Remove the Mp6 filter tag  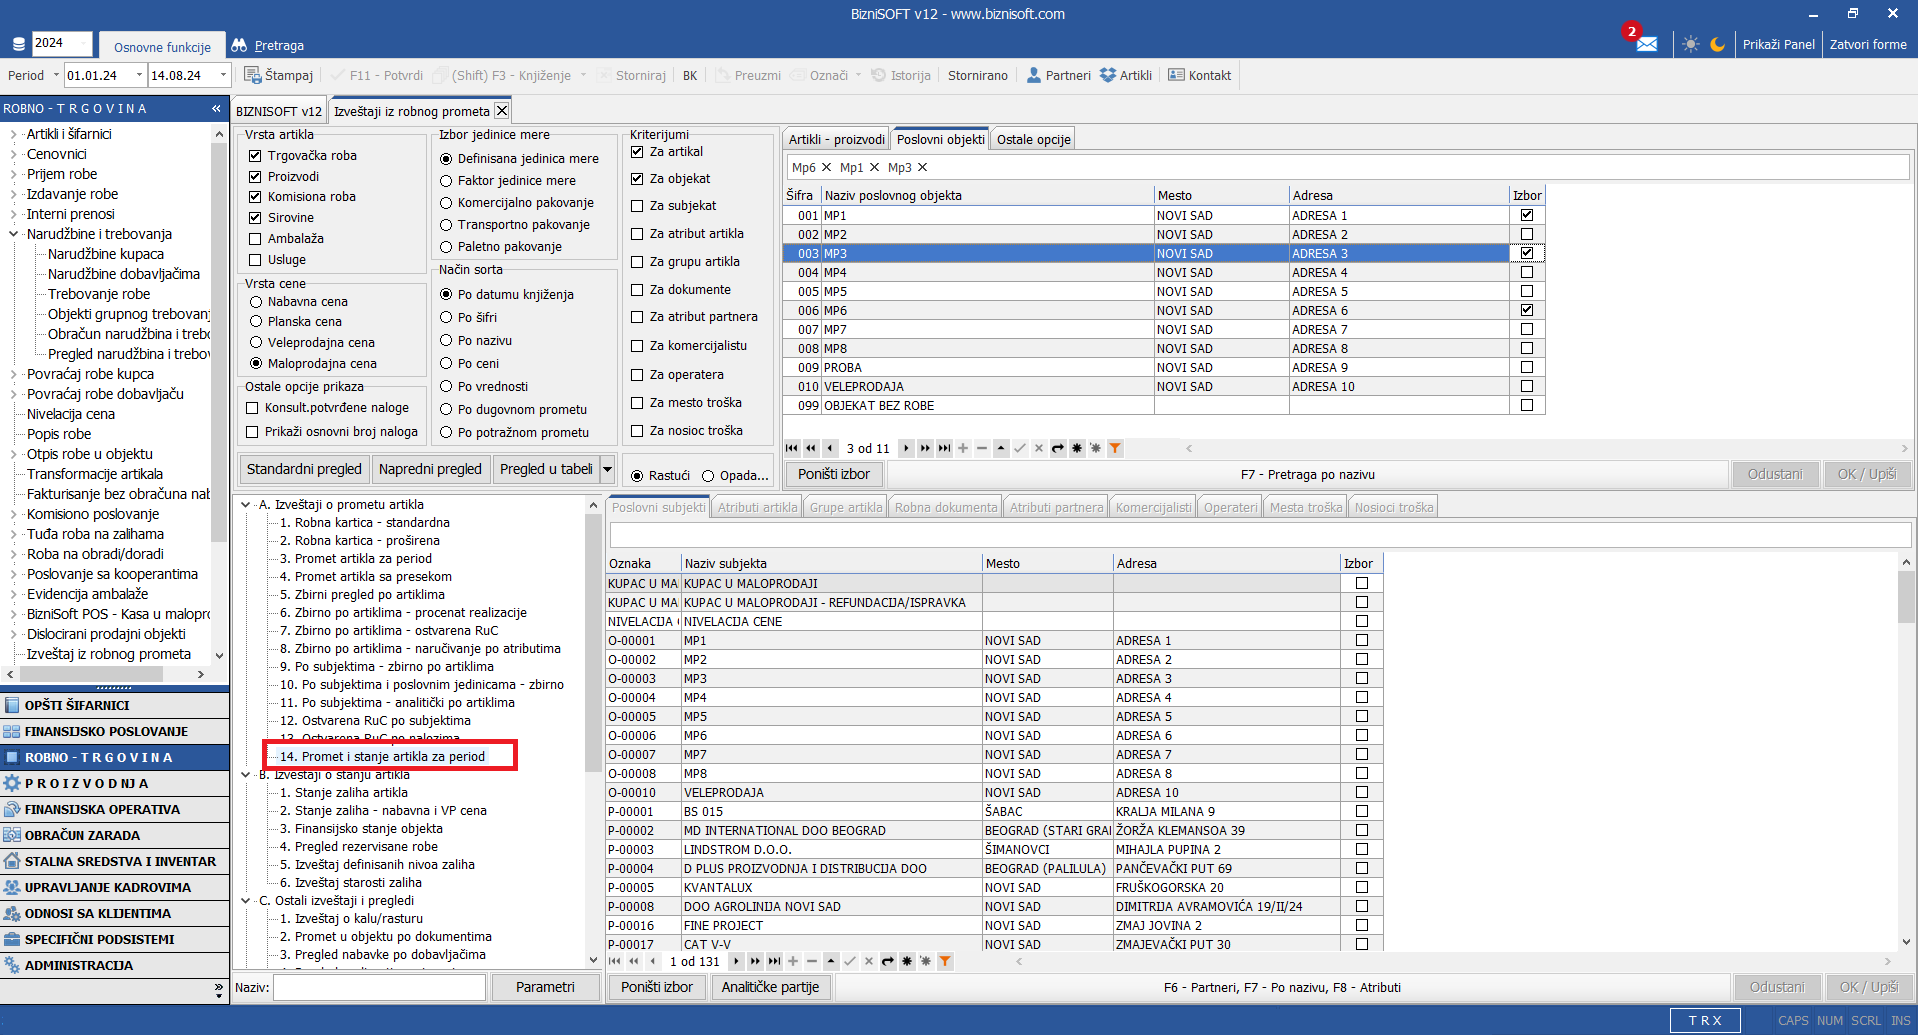coord(826,167)
